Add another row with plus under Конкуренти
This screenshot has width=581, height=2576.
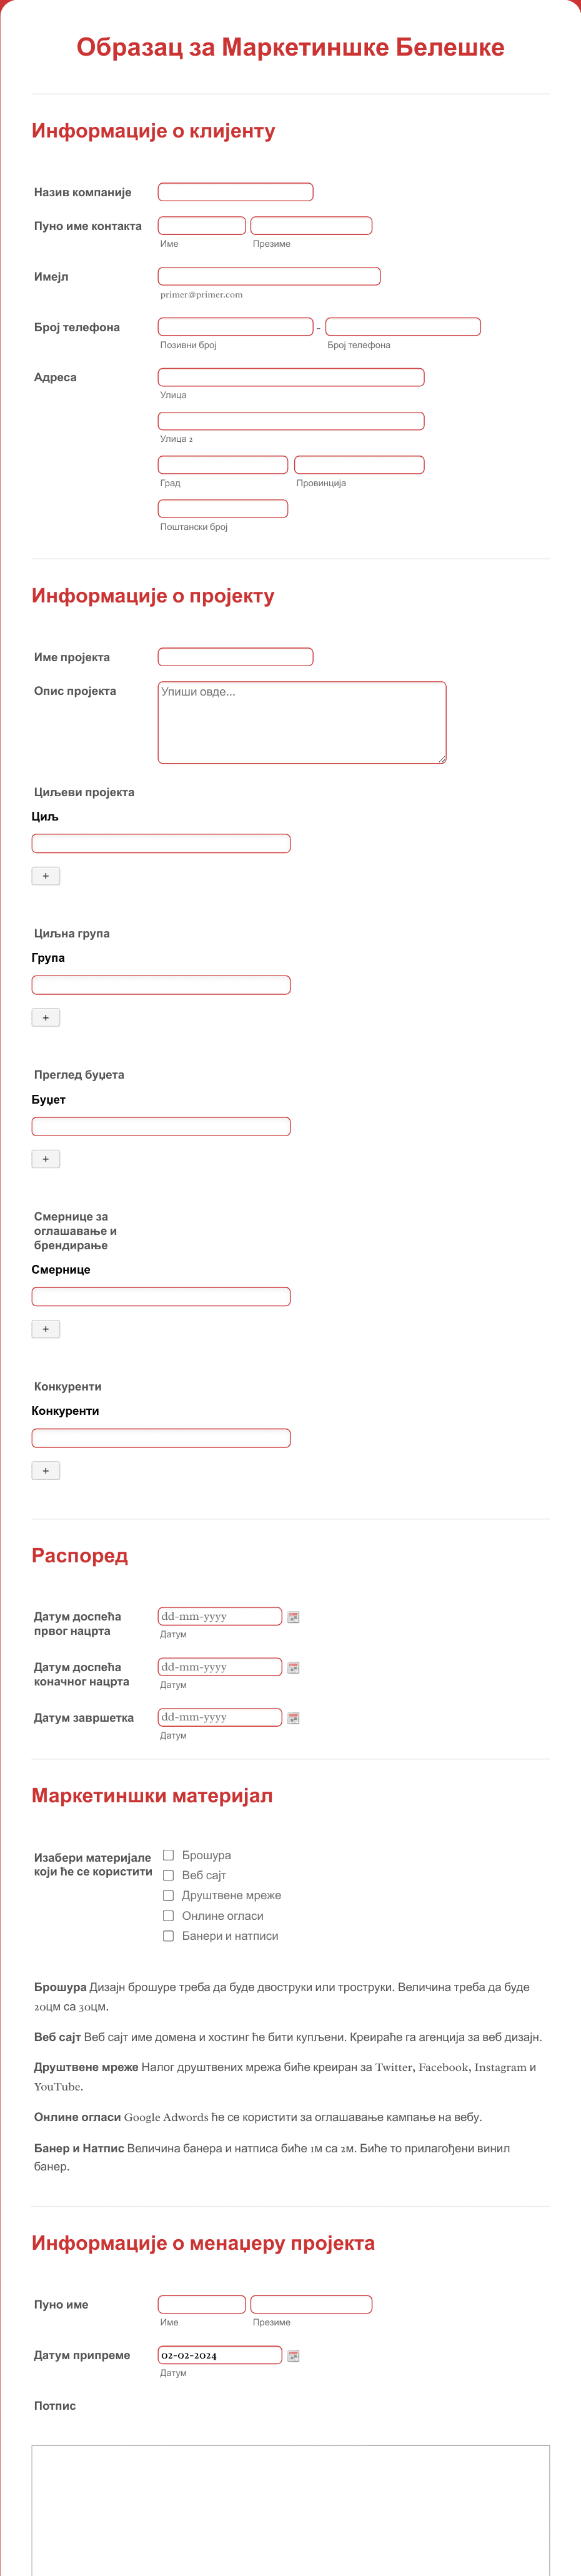pos(46,1470)
